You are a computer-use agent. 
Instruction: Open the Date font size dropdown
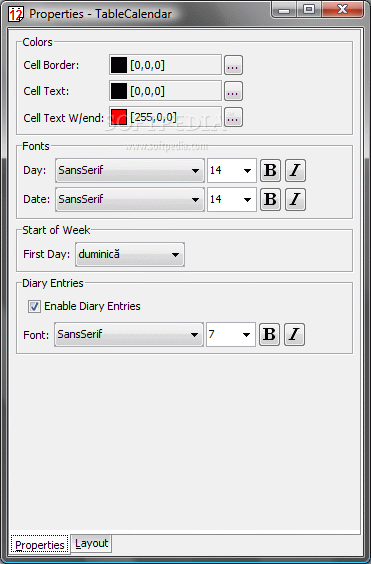click(x=231, y=199)
